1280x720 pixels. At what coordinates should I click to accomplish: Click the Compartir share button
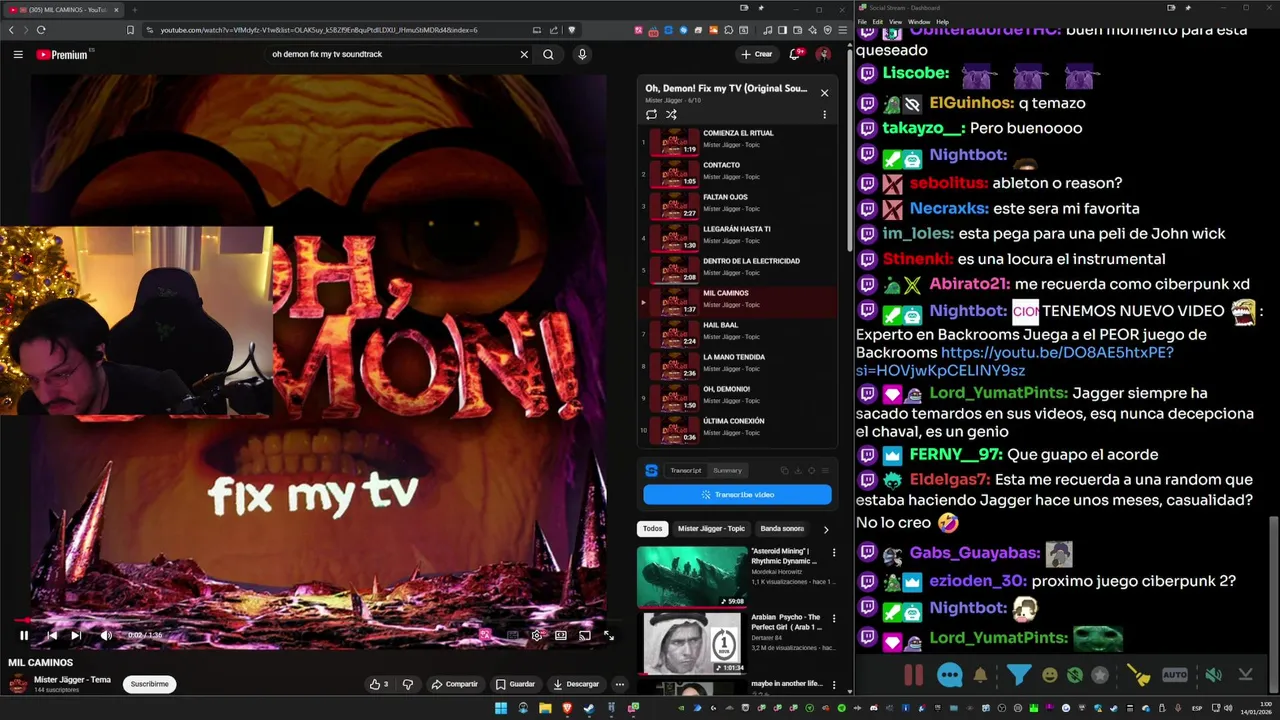coord(454,684)
